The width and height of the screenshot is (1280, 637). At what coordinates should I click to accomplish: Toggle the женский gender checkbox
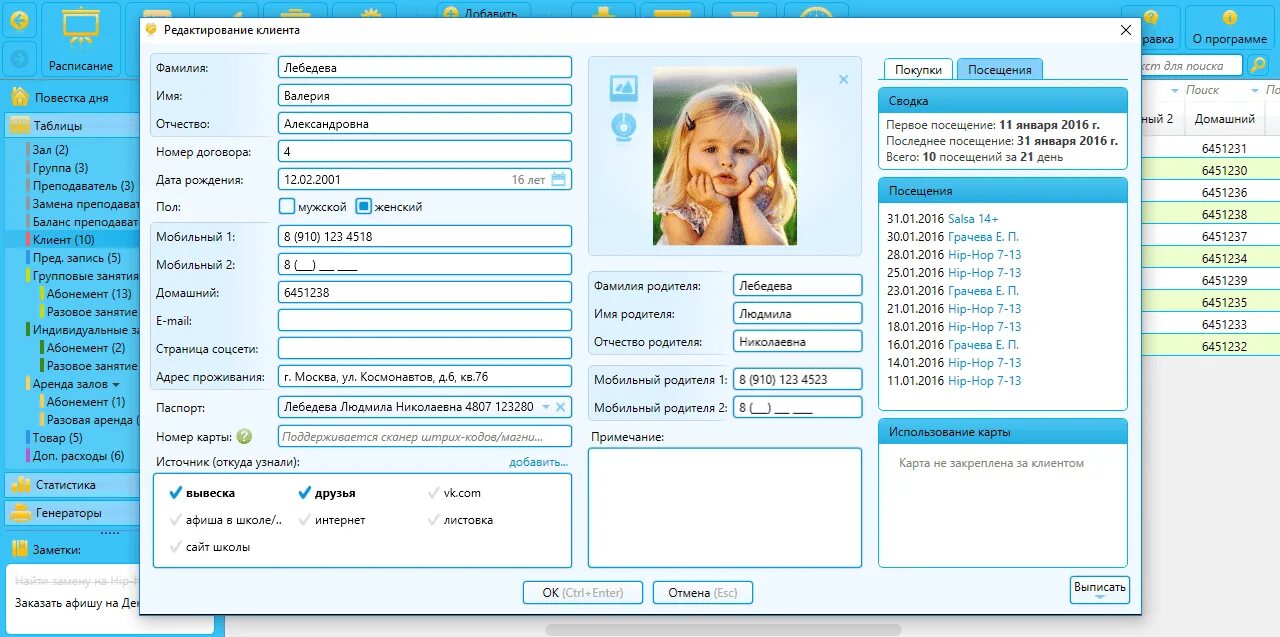click(x=364, y=207)
